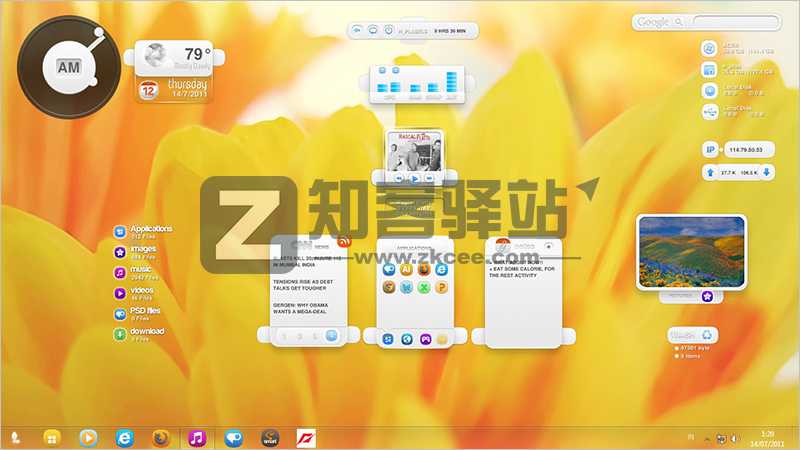Open the third local disk icon
The width and height of the screenshot is (800, 450).
pos(709,91)
